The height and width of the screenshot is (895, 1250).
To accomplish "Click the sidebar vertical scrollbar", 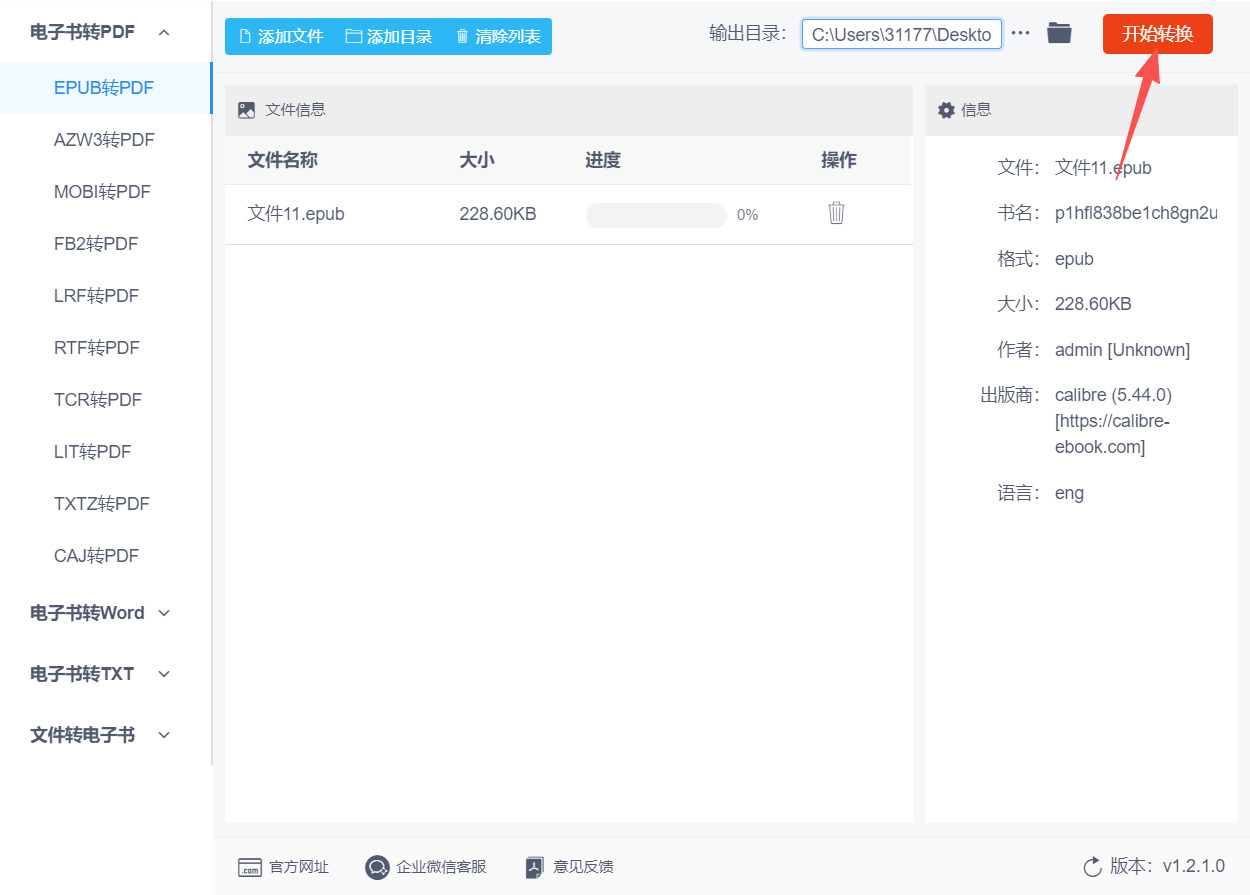I will click(x=211, y=383).
